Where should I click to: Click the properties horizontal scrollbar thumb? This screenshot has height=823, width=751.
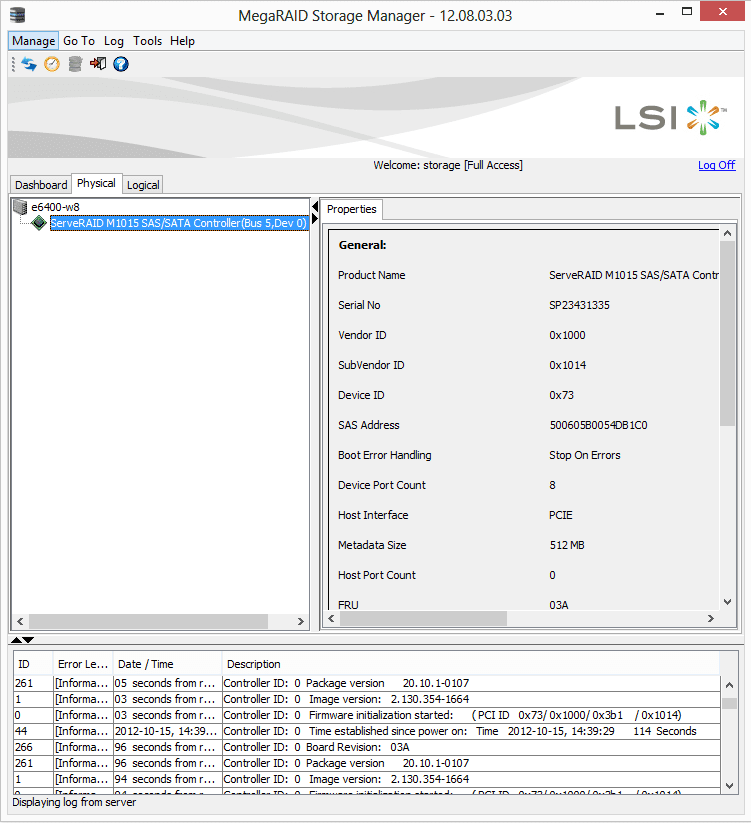pyautogui.click(x=424, y=618)
